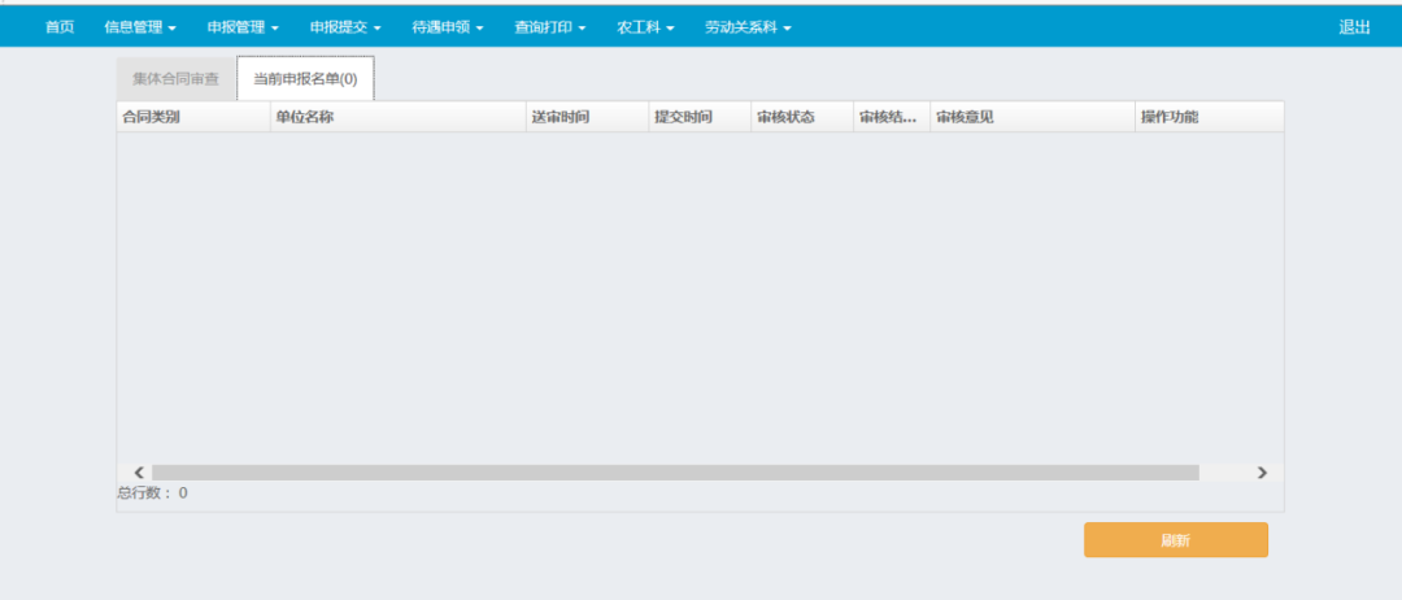Go to 首页 home page
The height and width of the screenshot is (600, 1402).
(60, 28)
